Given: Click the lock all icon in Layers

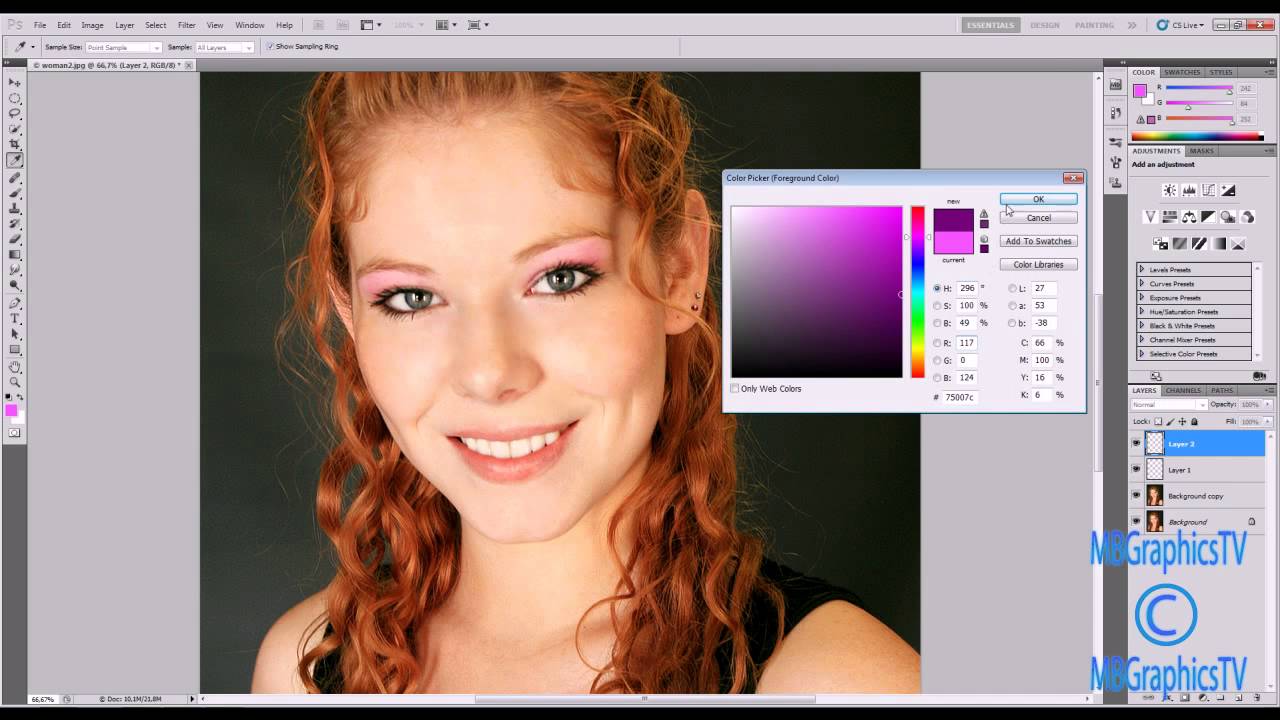Looking at the screenshot, I should click(1194, 421).
